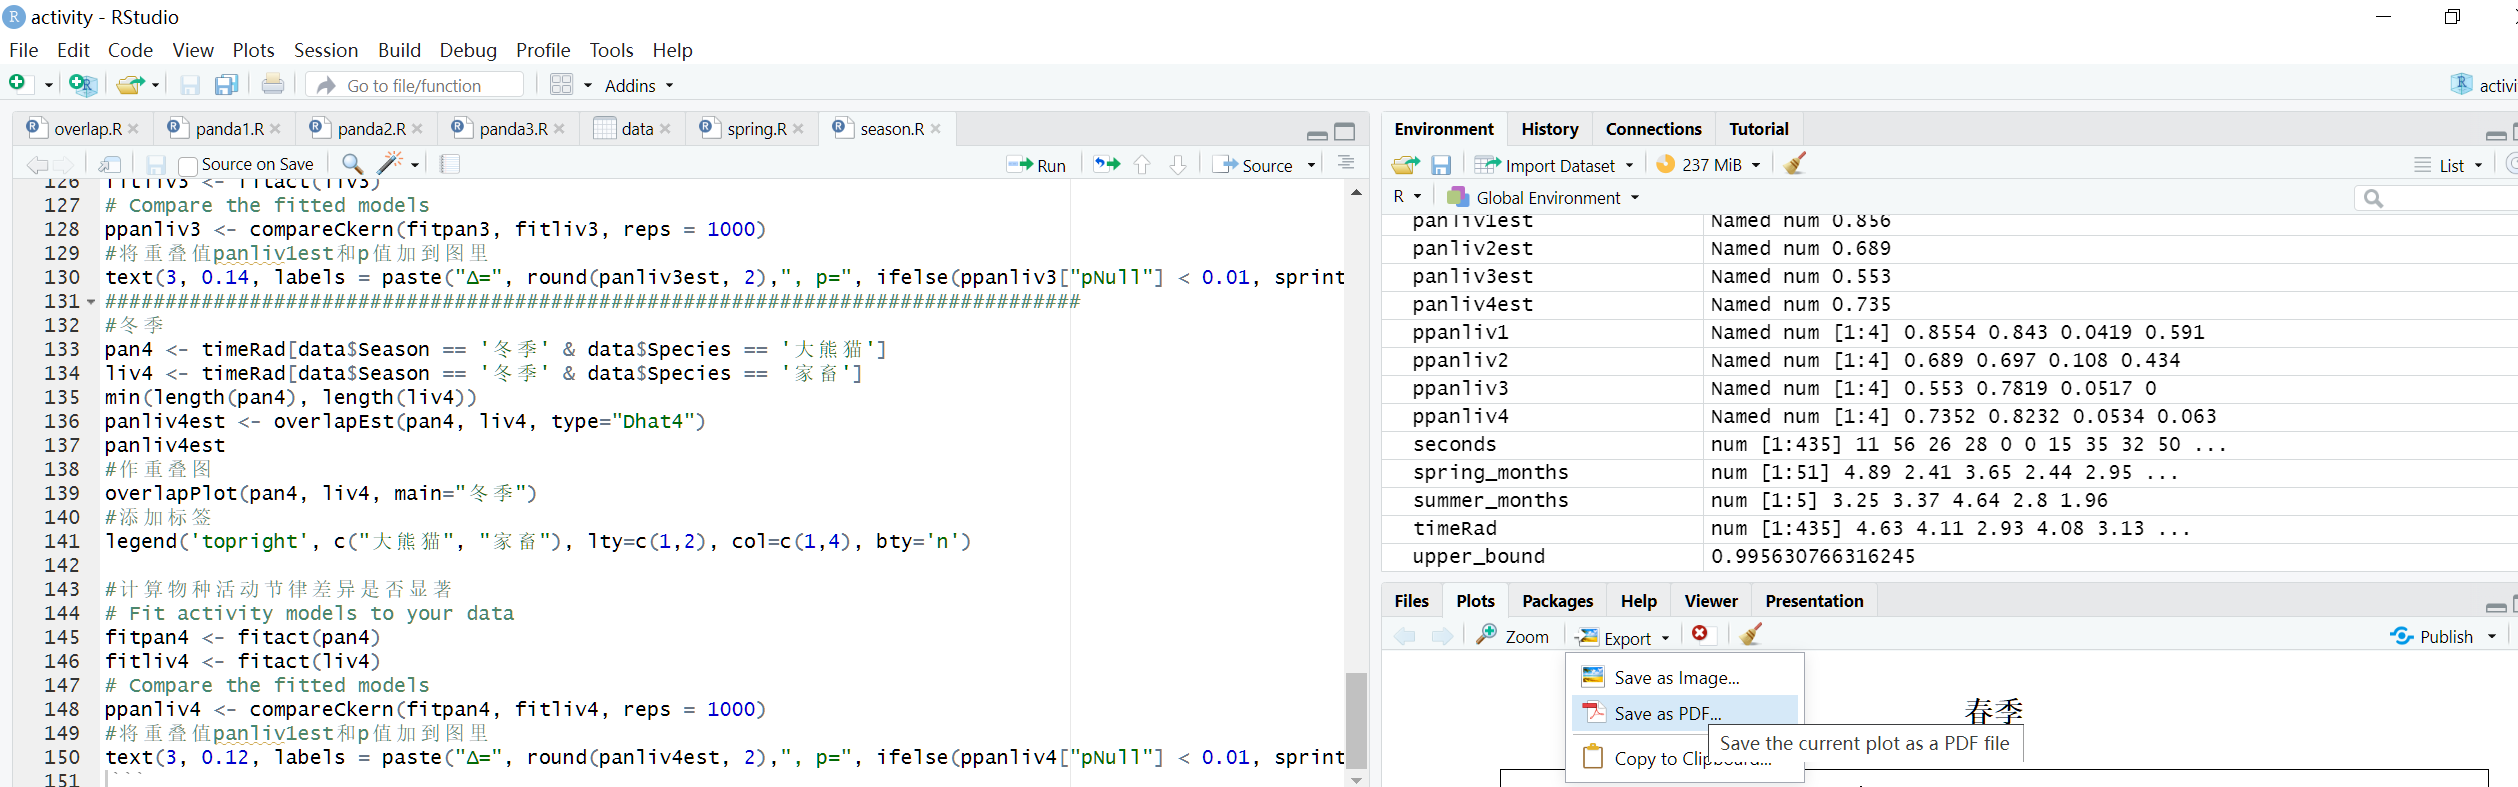Open memory usage 237 MiB dropdown
This screenshot has width=2518, height=787.
tap(1708, 165)
